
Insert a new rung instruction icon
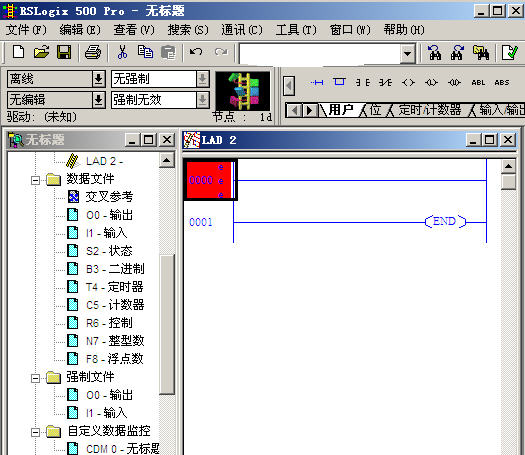coord(317,82)
